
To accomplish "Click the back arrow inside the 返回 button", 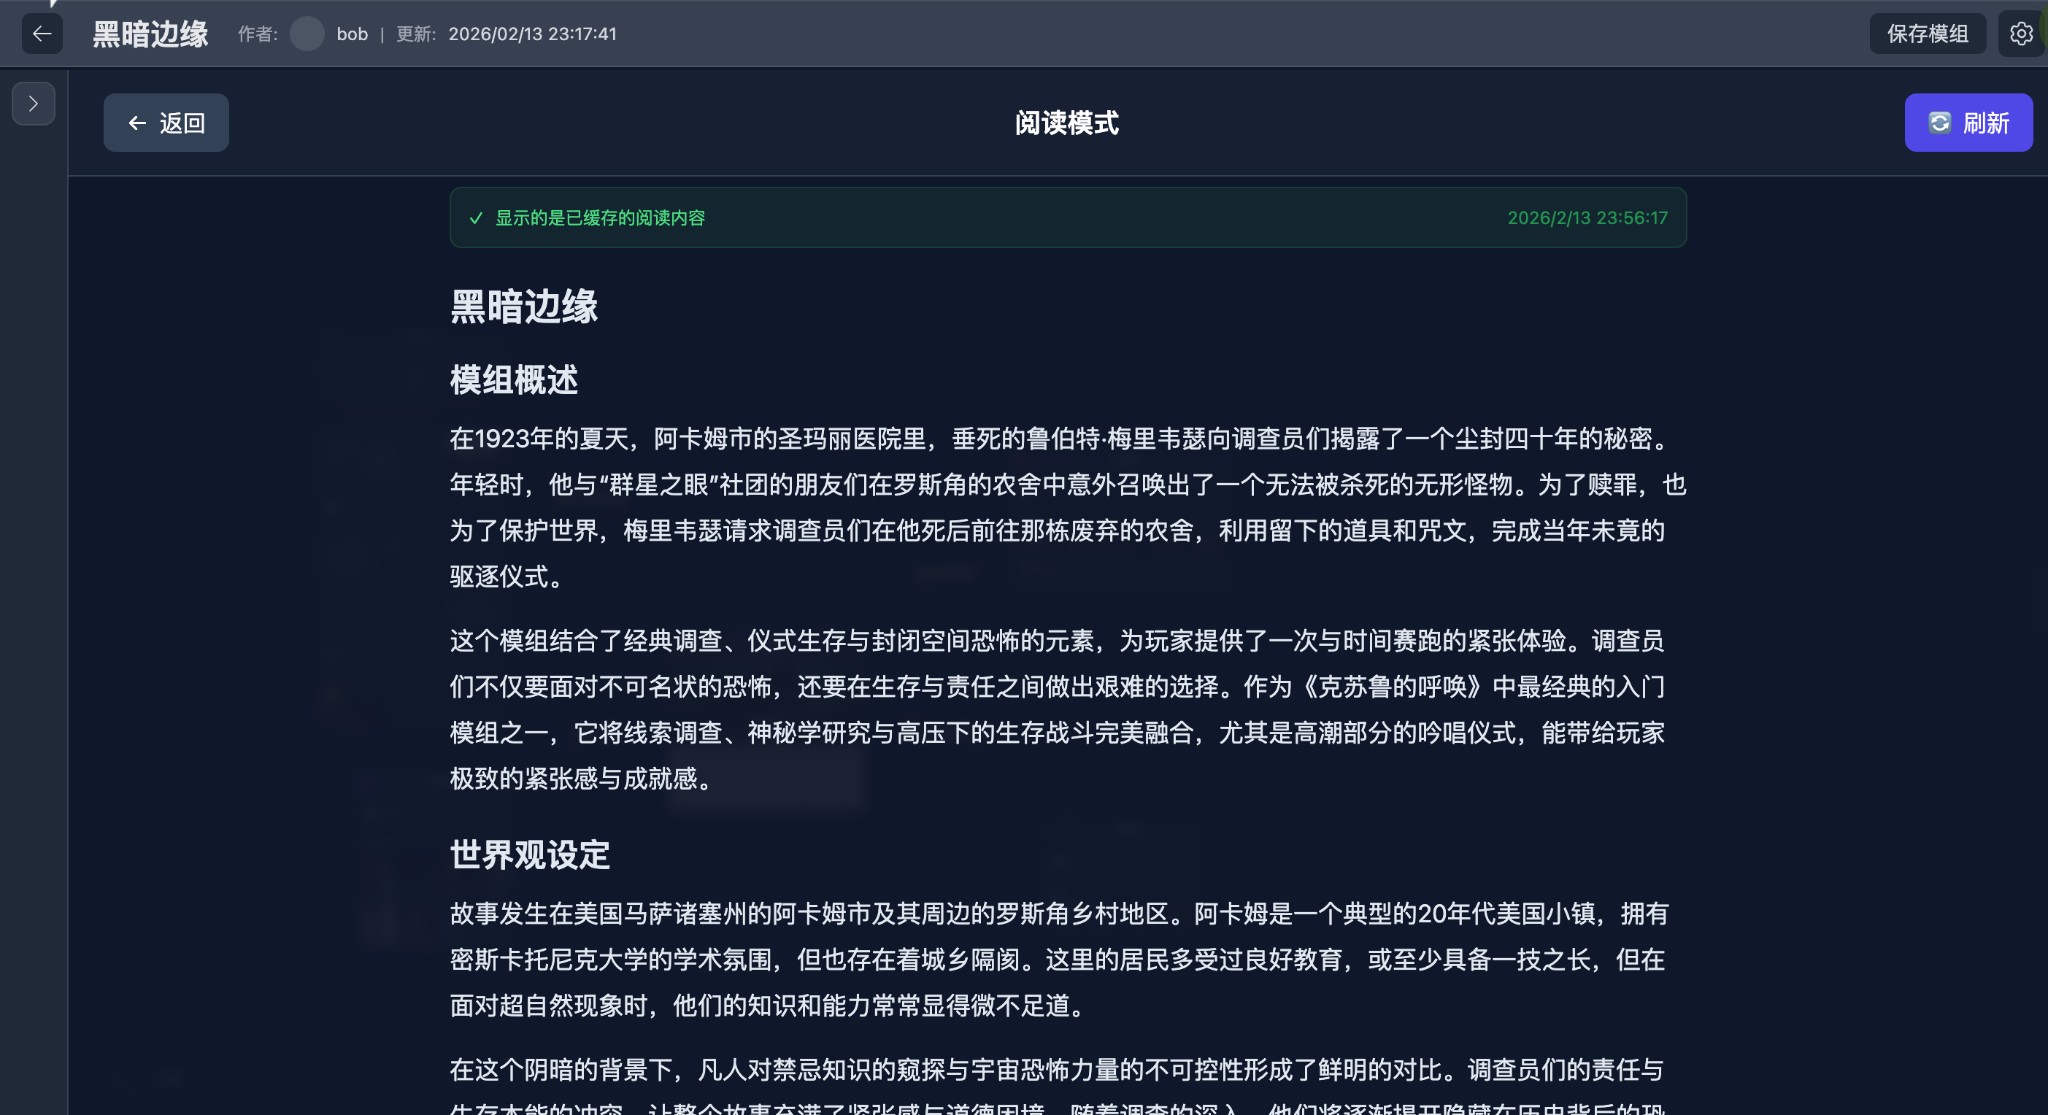I will (137, 122).
